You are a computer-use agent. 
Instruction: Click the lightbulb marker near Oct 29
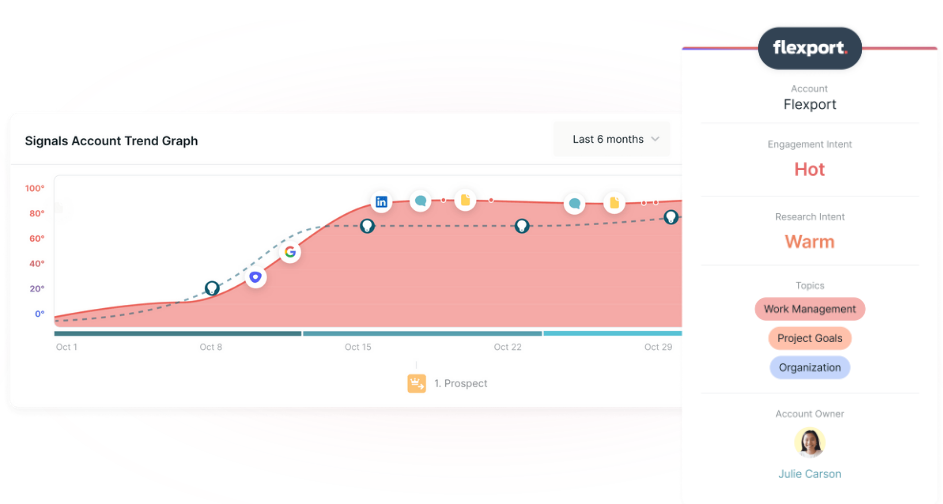pos(671,217)
